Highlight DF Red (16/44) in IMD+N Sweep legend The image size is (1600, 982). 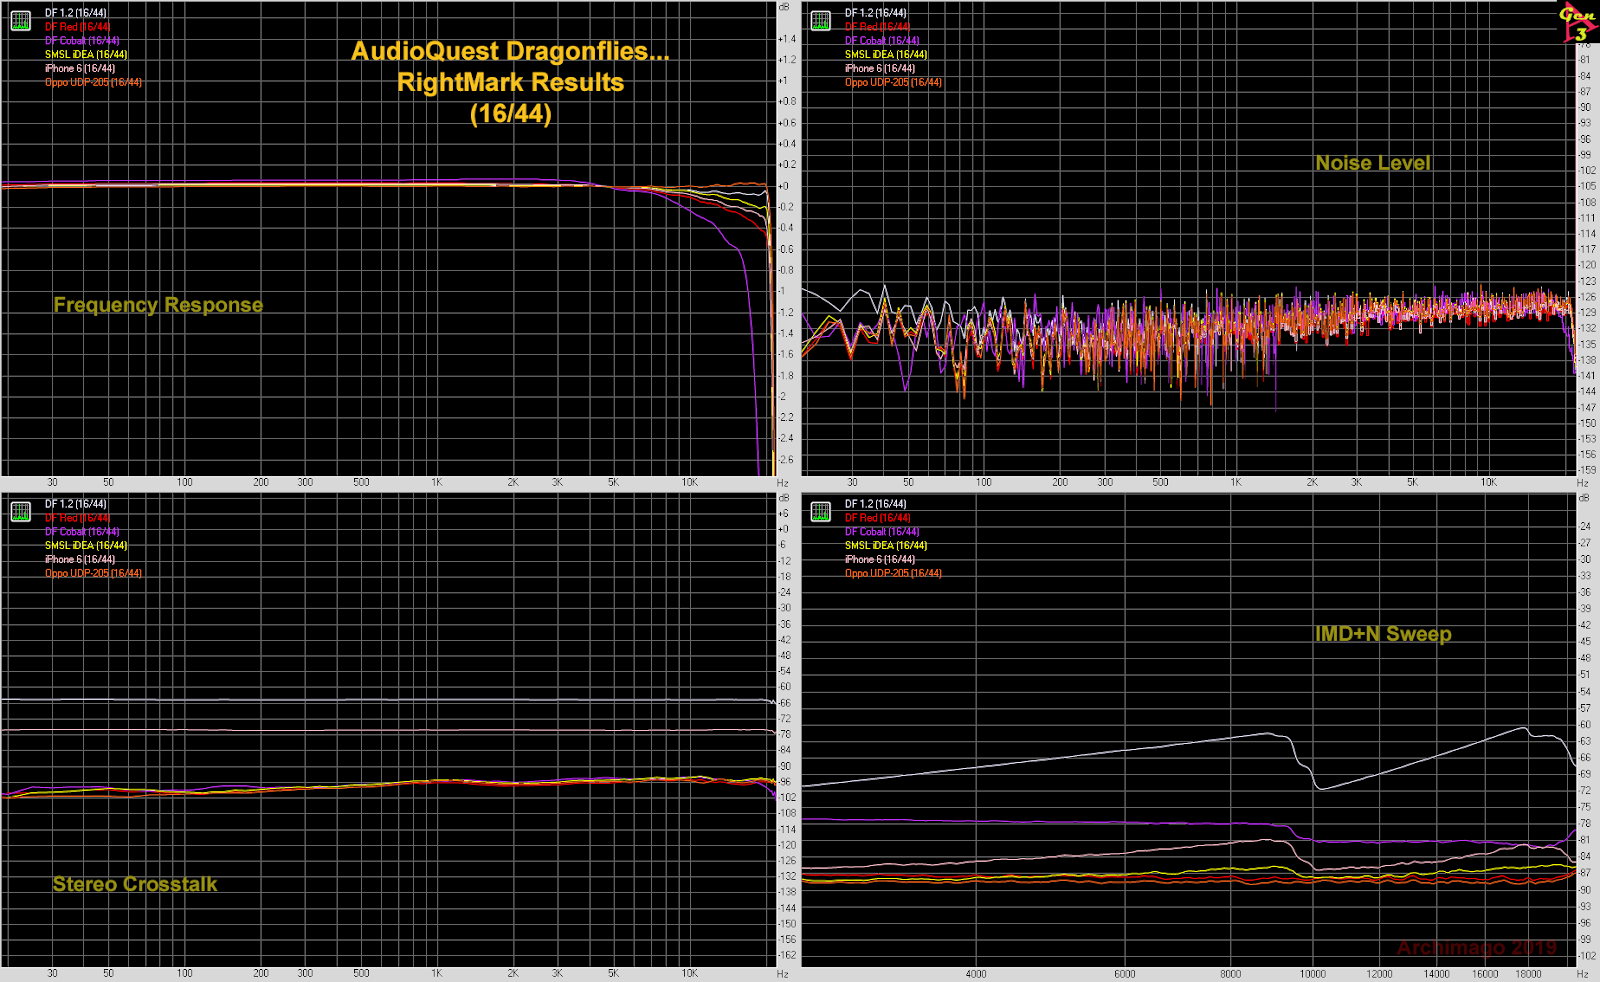point(877,518)
